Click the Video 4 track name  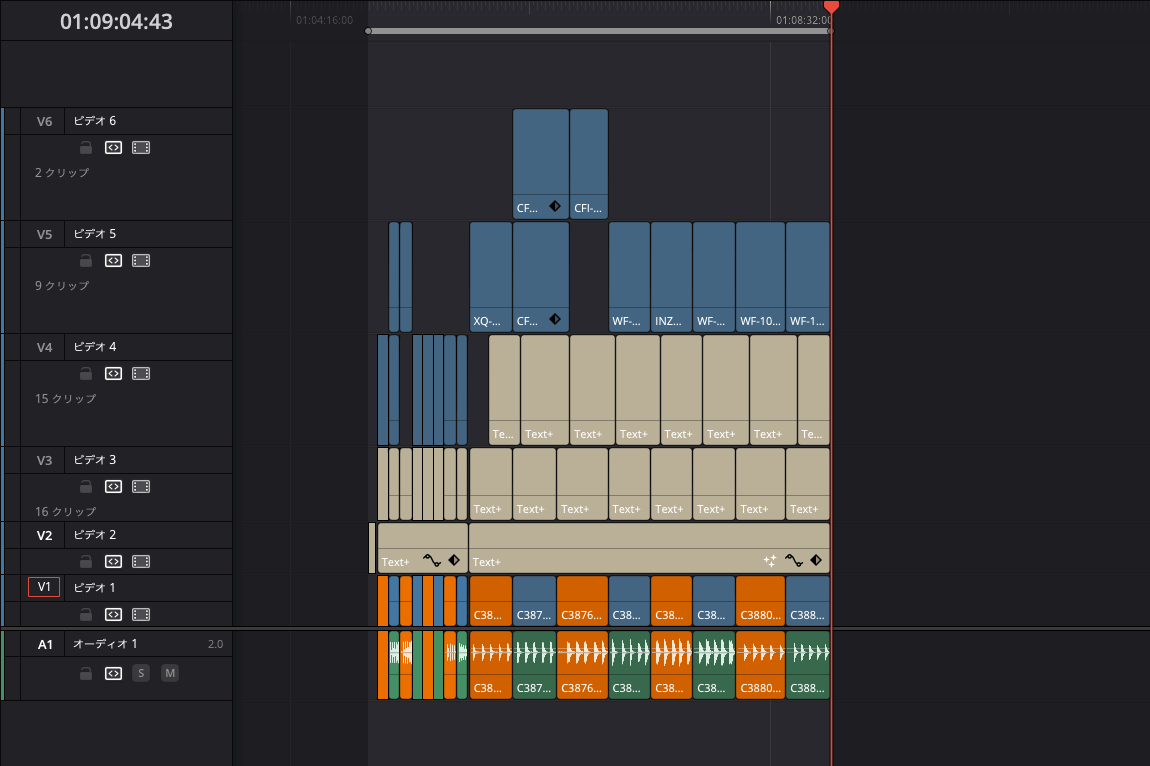(x=95, y=347)
